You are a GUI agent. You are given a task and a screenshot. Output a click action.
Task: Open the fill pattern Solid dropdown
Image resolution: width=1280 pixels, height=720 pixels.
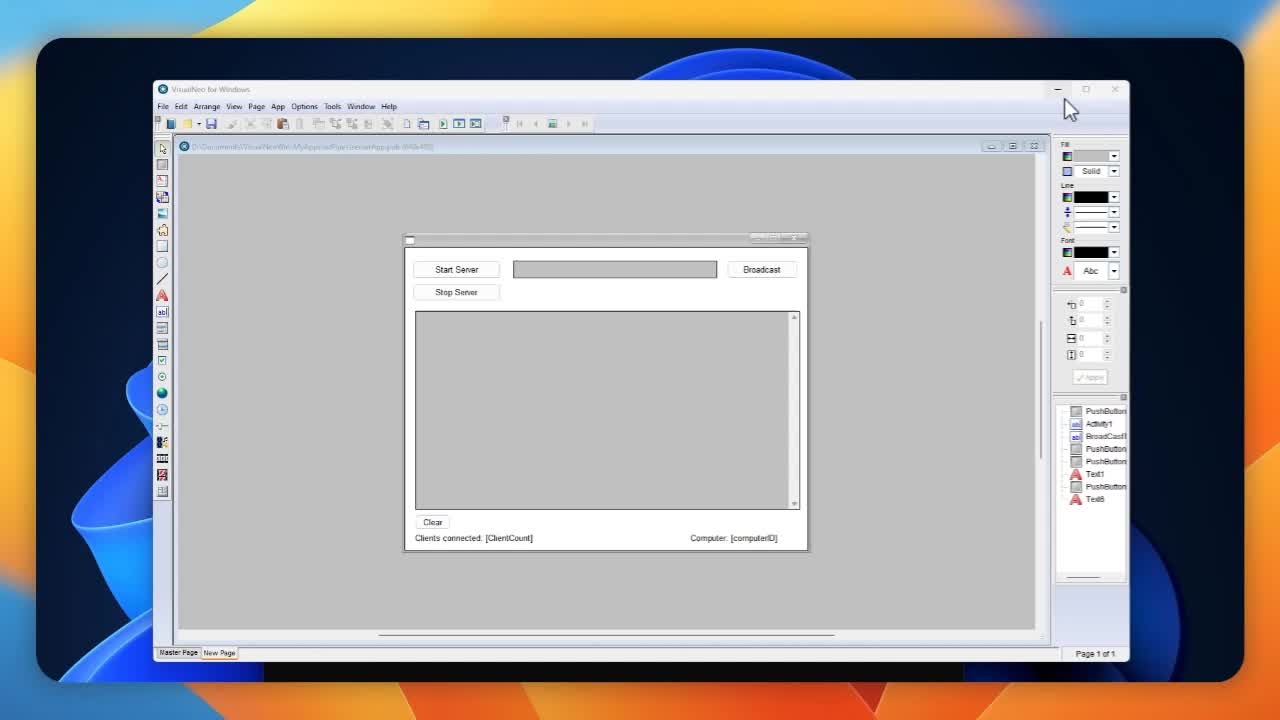pos(1114,172)
